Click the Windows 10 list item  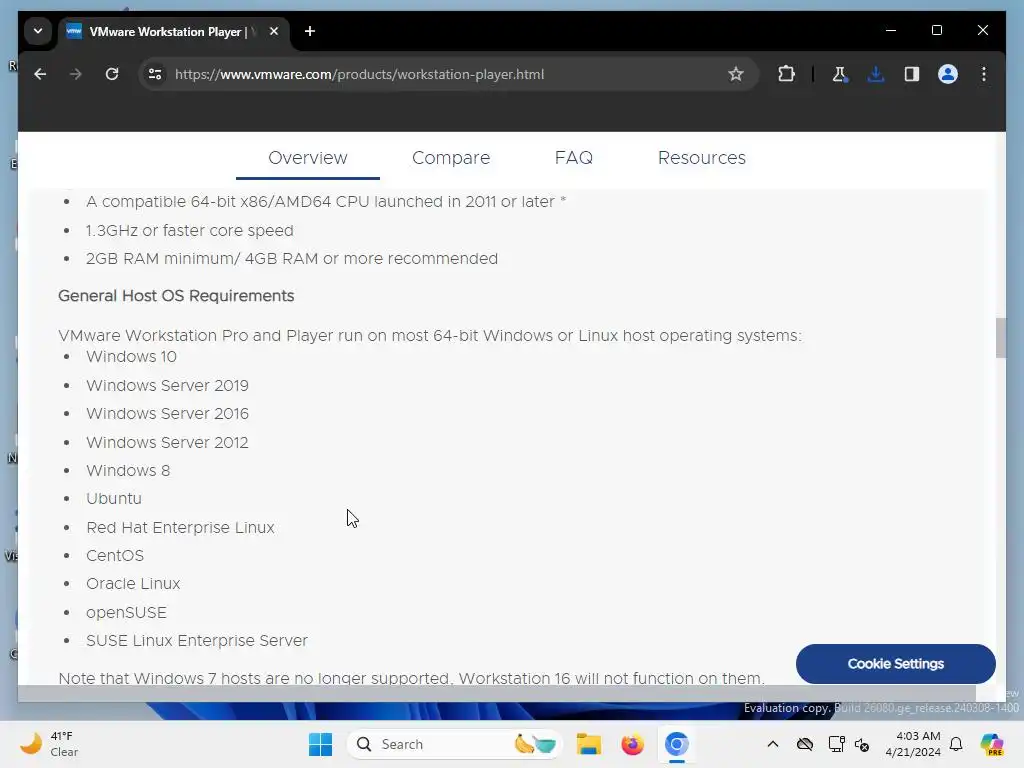[131, 357]
